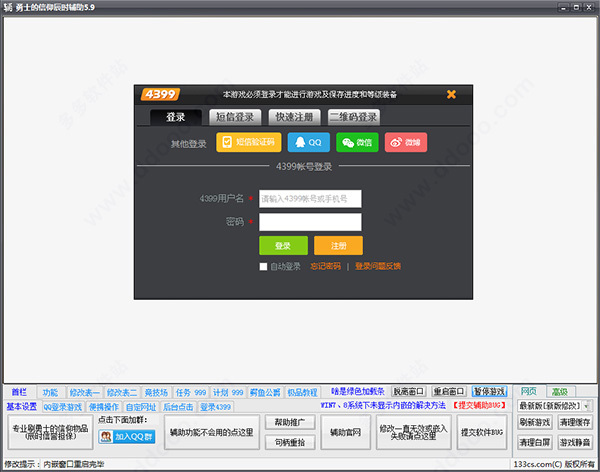Screen dimensions: 600x472
Task: Open the 登录问题反馈 link
Action: 378,266
